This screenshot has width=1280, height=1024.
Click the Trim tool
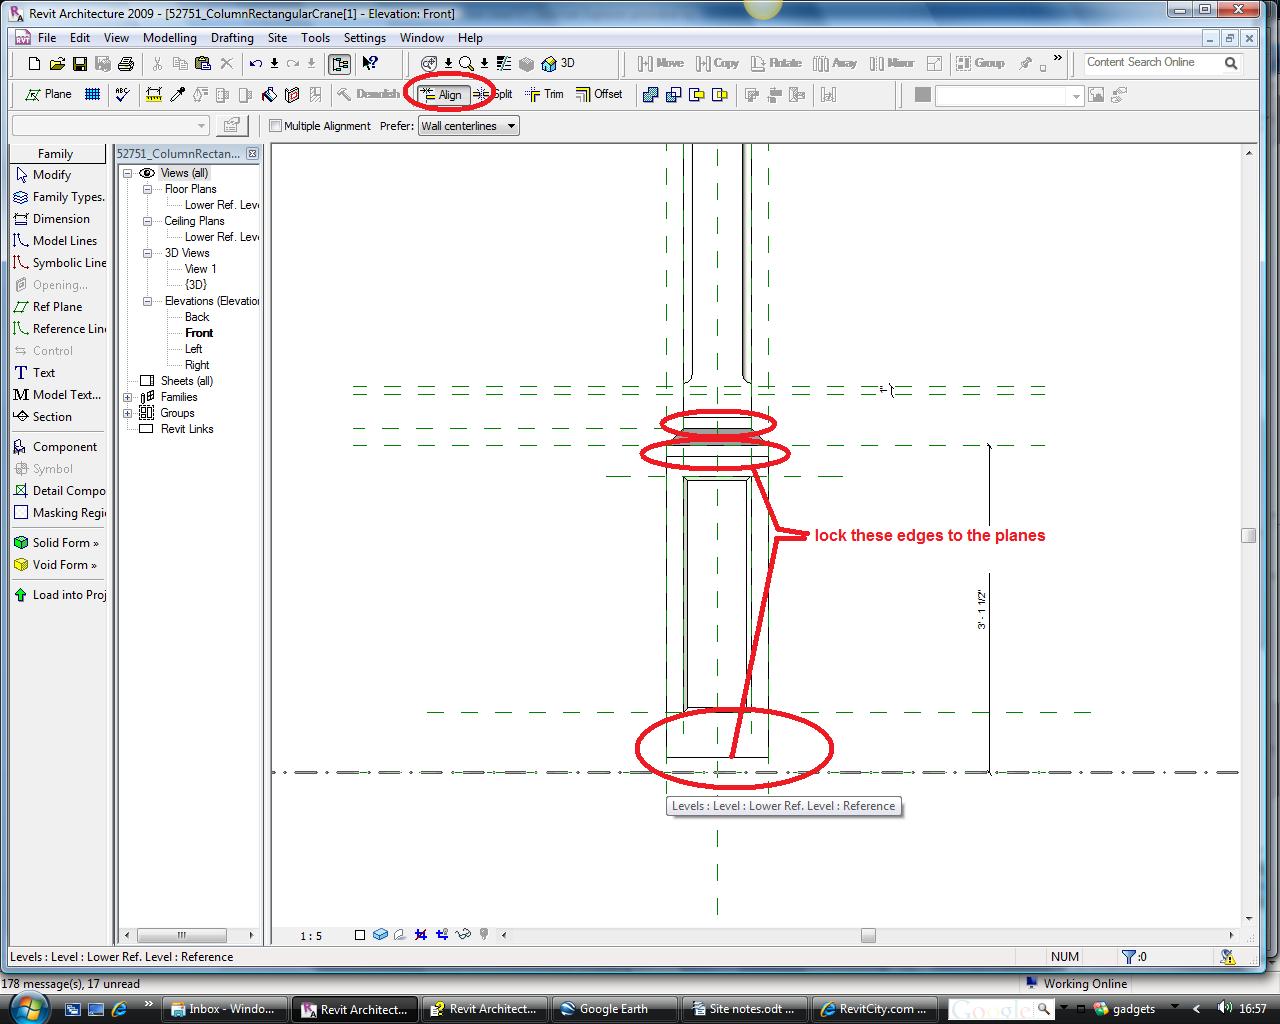click(545, 94)
